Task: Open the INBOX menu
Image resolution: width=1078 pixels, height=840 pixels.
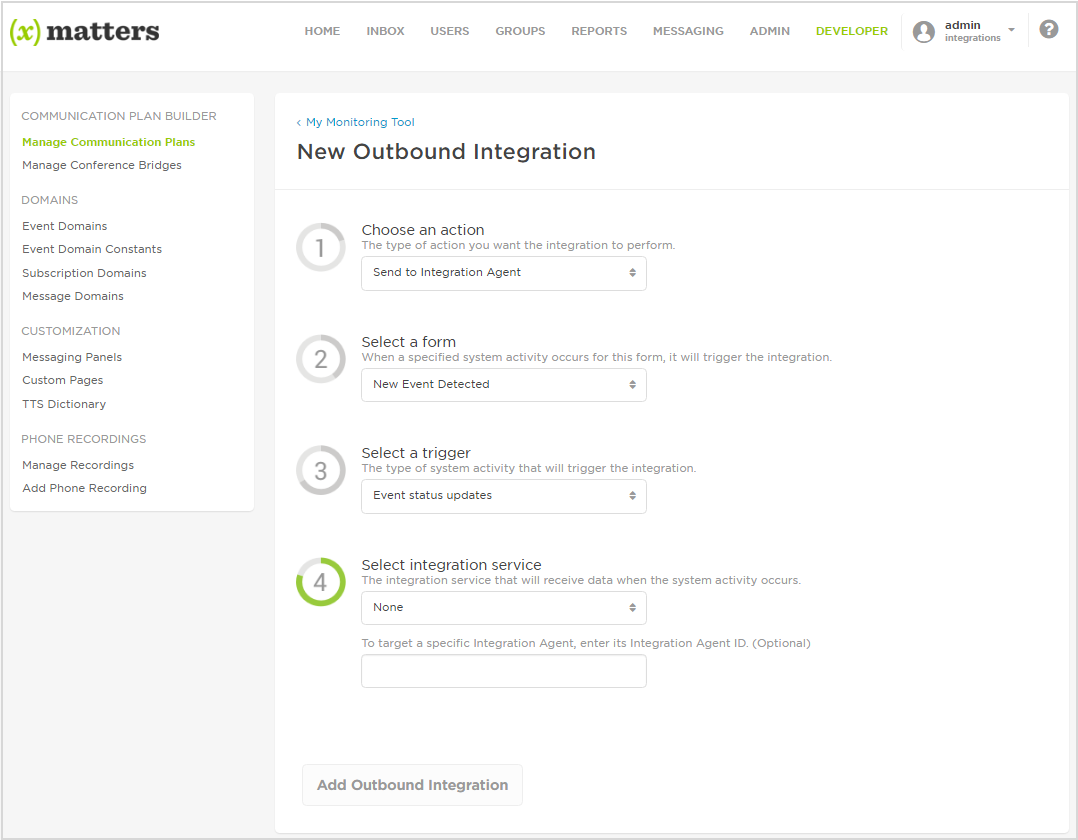Action: tap(385, 31)
